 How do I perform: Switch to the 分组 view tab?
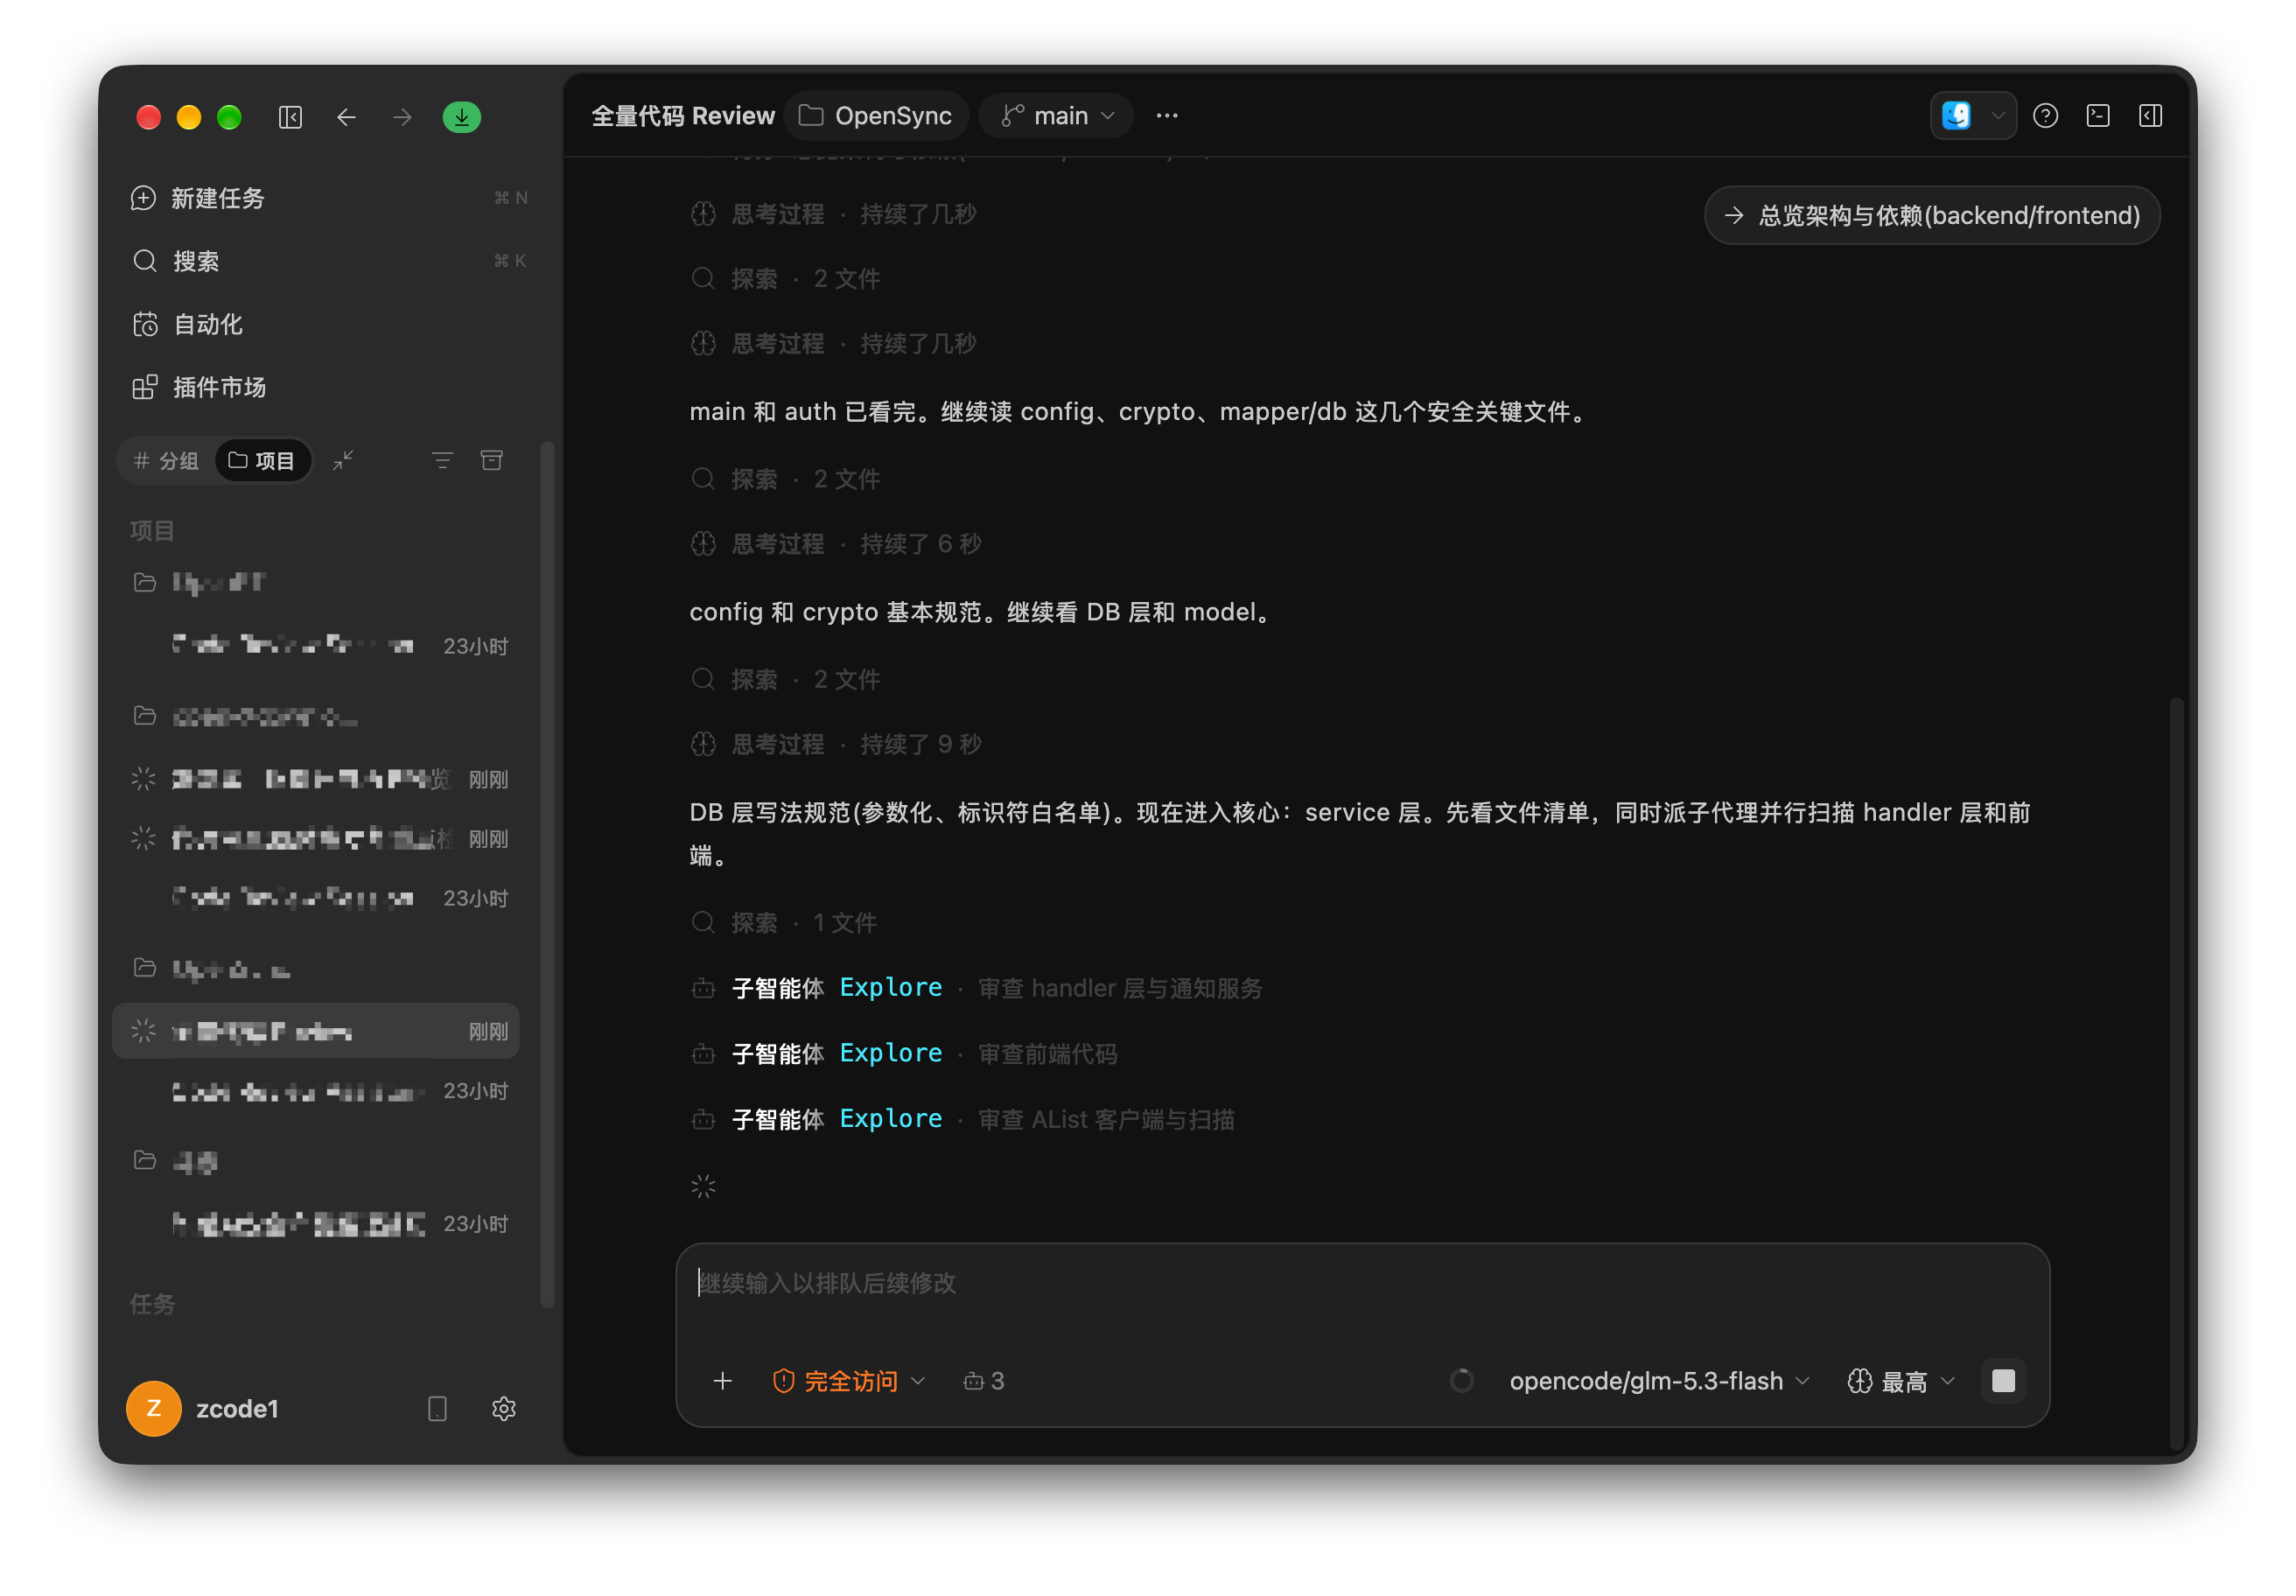pyautogui.click(x=167, y=460)
